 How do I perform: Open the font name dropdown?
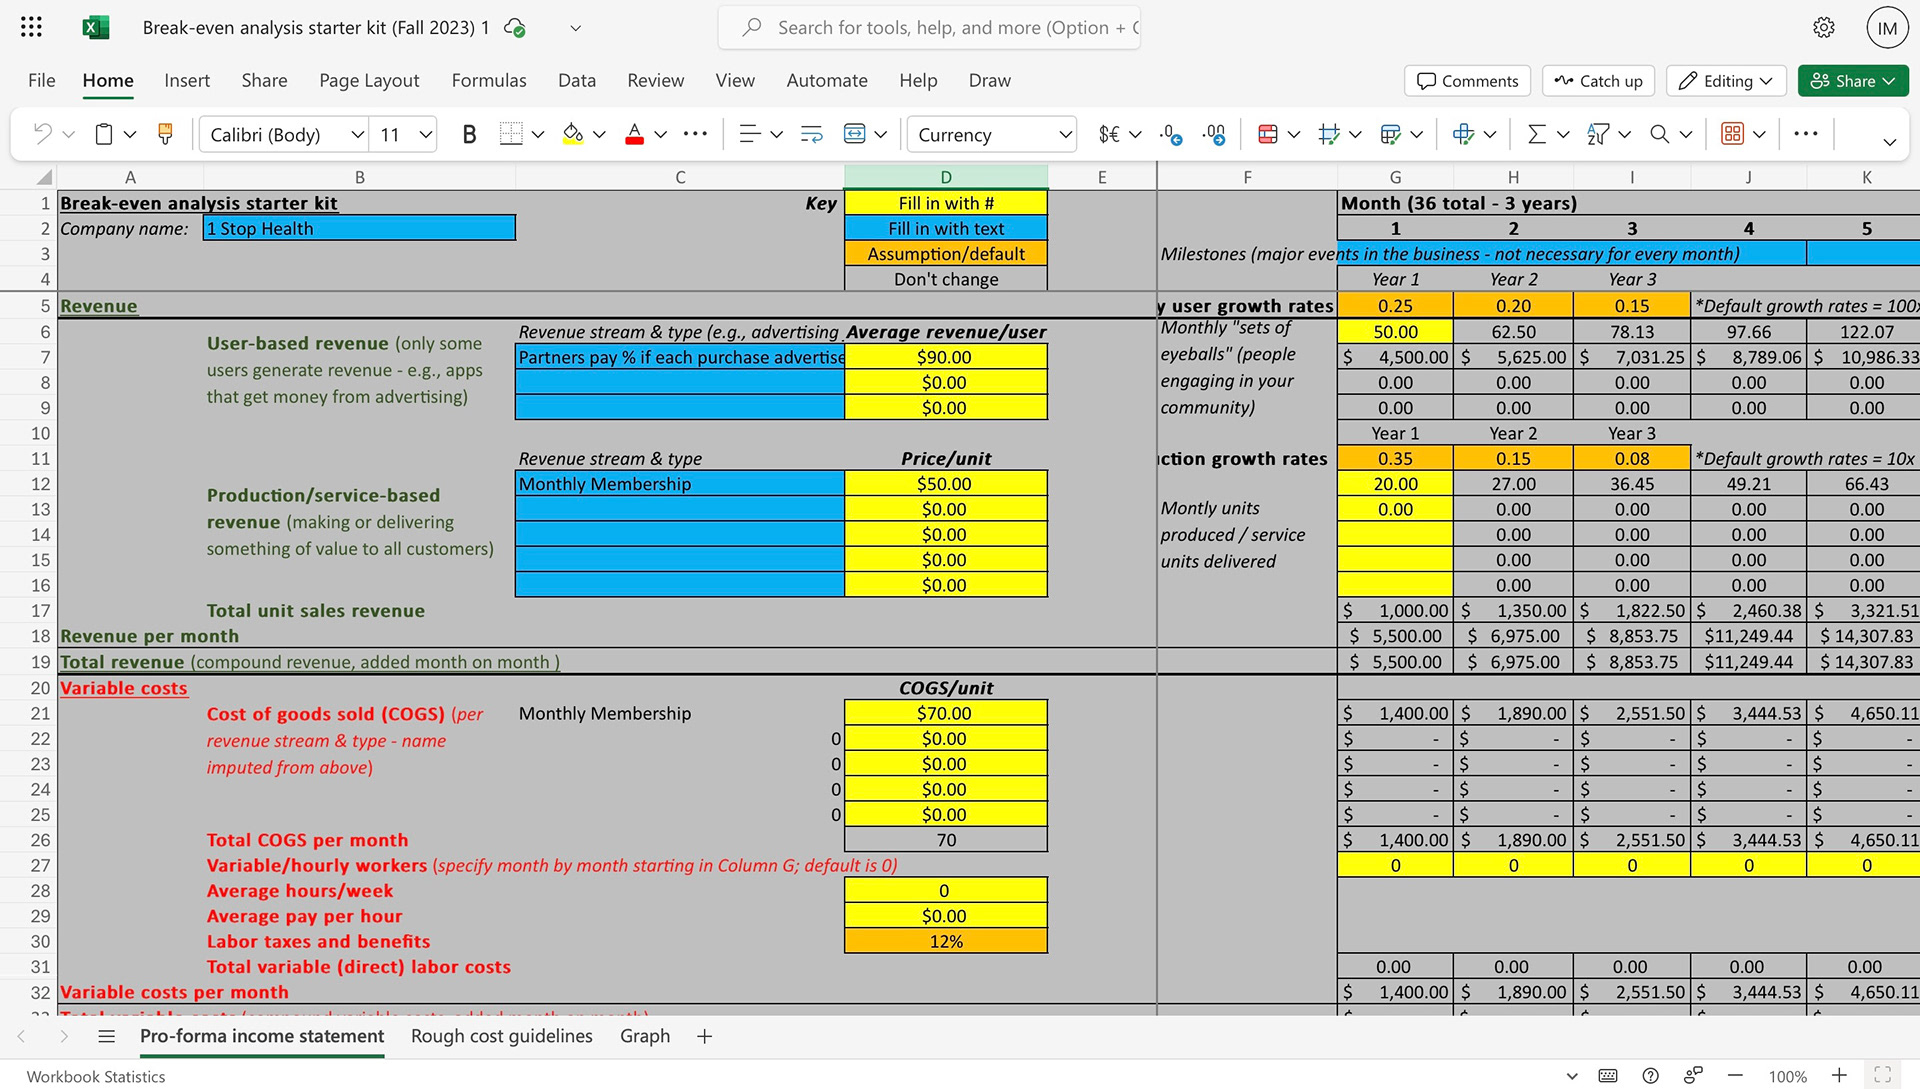357,134
